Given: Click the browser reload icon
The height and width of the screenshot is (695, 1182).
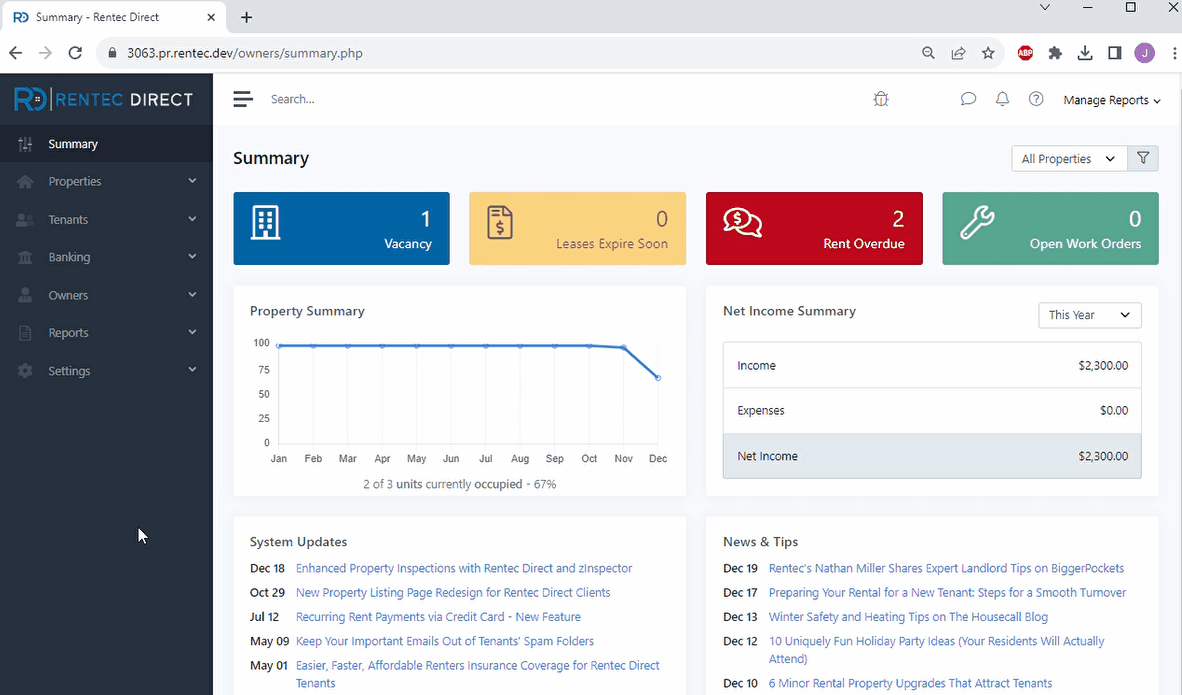Looking at the screenshot, I should 75,53.
